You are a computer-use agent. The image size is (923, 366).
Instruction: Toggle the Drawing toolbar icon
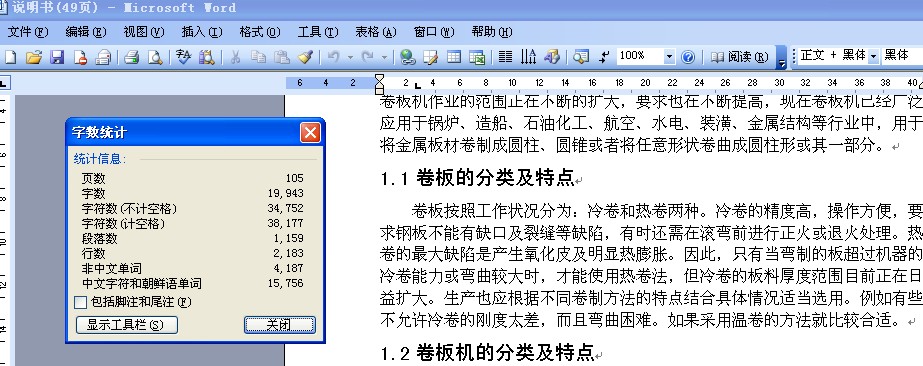click(552, 57)
